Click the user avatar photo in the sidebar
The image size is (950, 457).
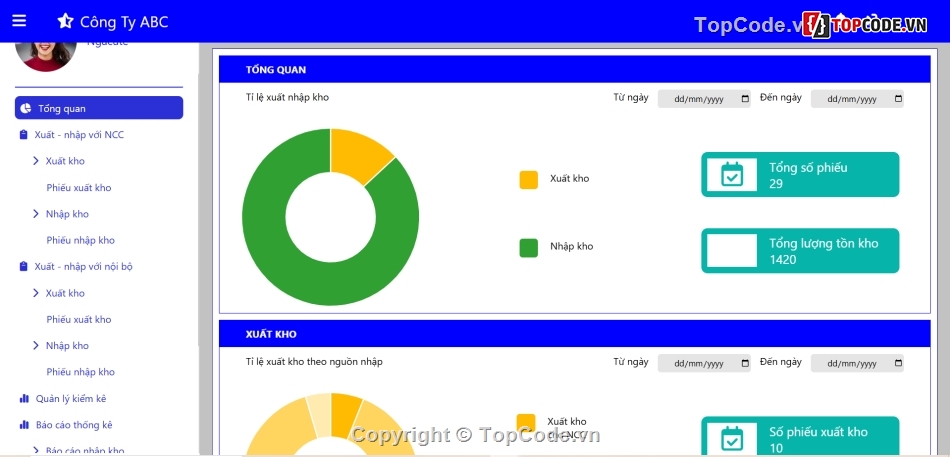click(x=46, y=57)
